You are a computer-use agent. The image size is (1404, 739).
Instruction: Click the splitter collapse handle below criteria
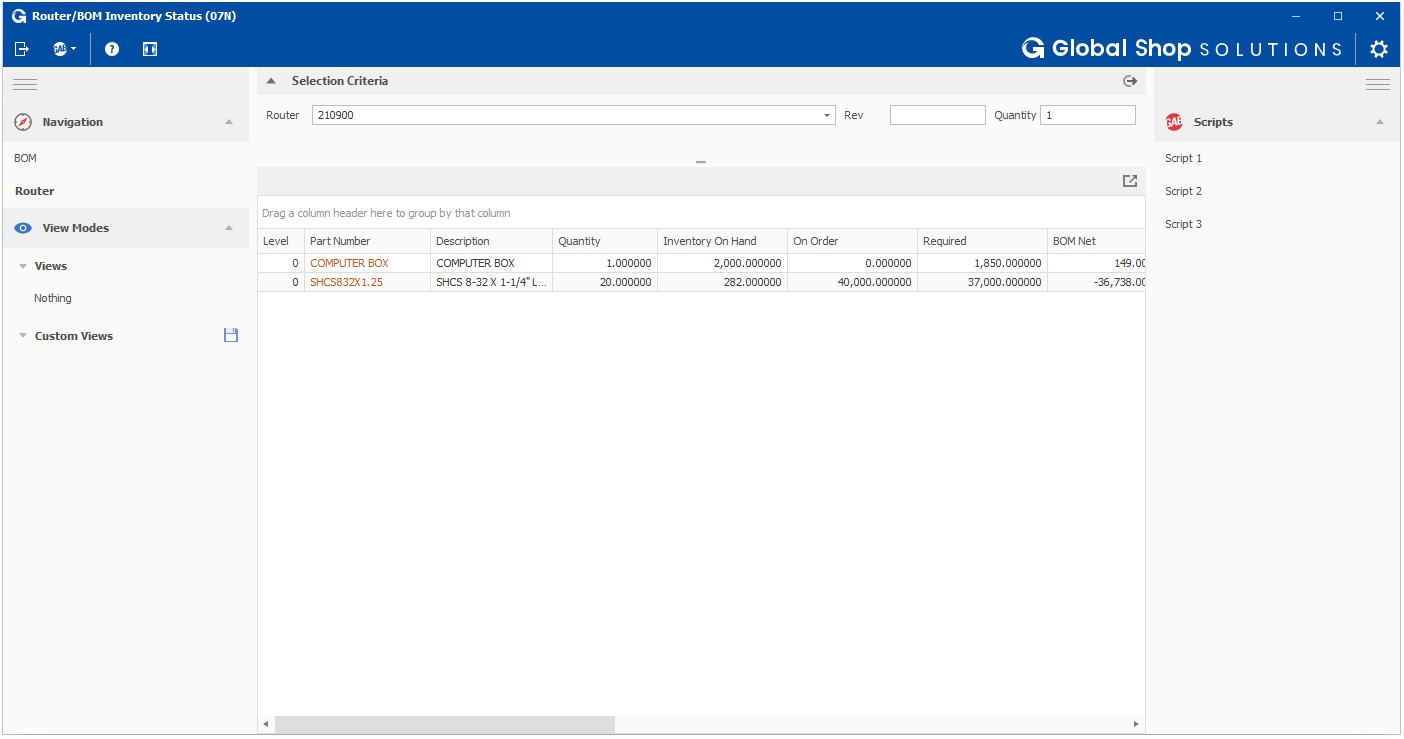point(701,161)
